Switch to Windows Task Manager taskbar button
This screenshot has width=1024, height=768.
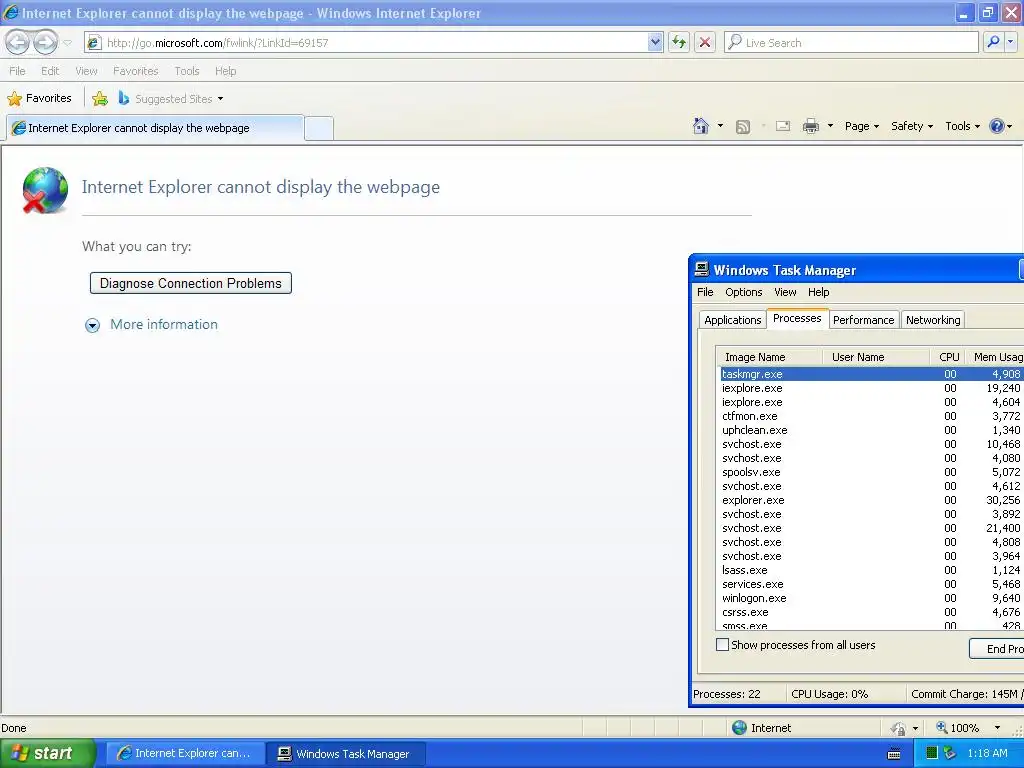[347, 754]
